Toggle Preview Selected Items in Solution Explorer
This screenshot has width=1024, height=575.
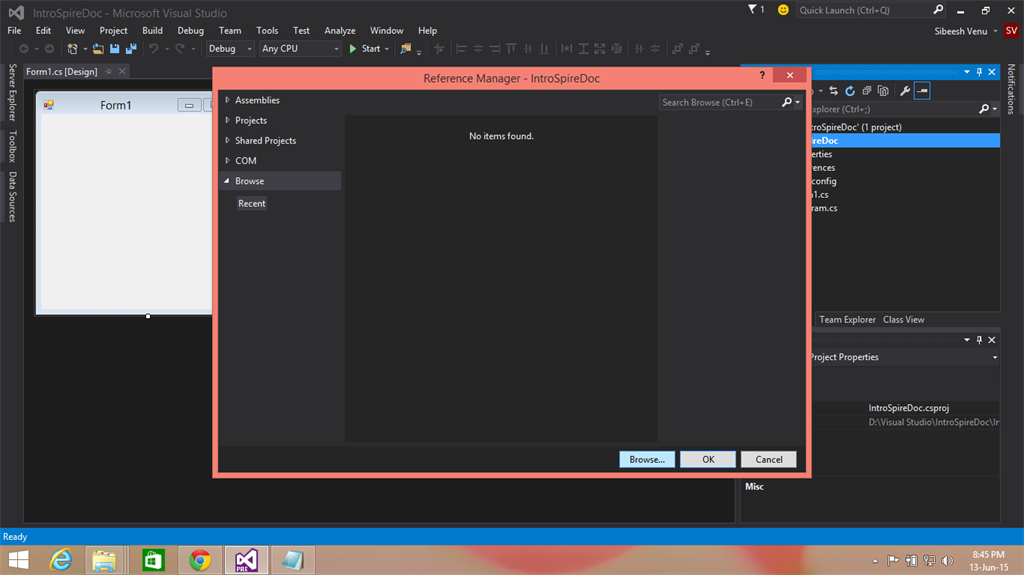point(922,91)
